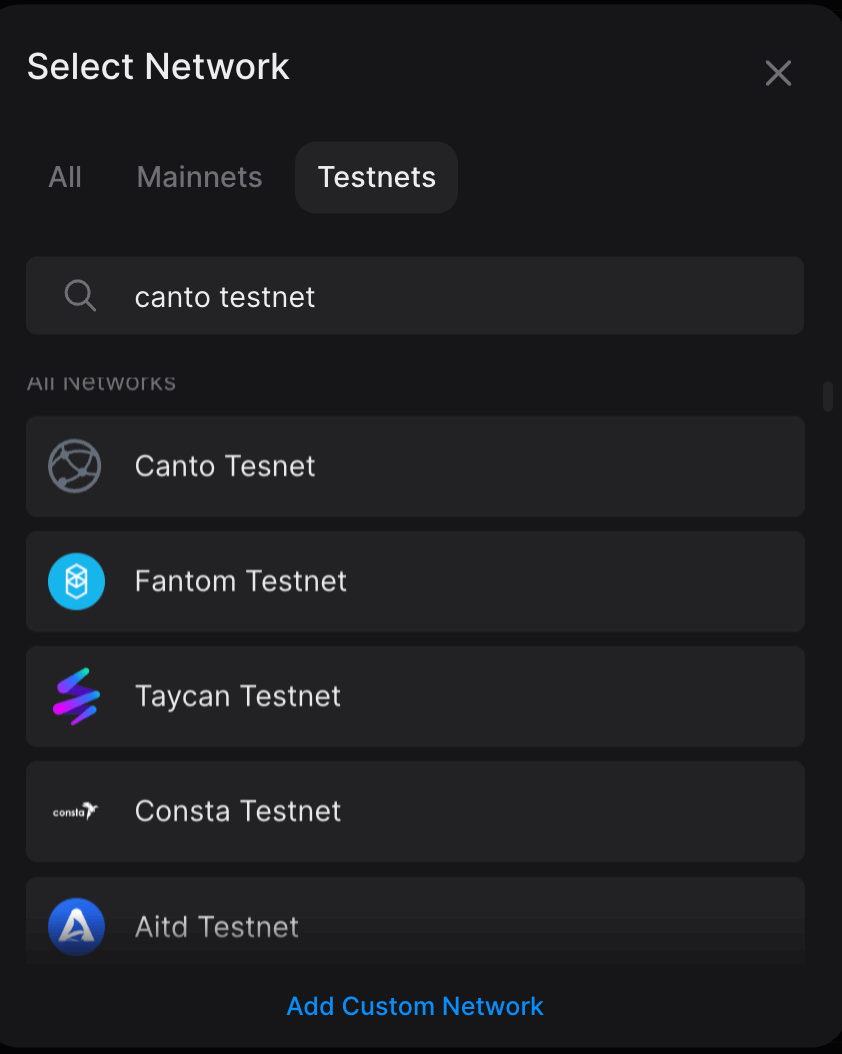Viewport: 842px width, 1054px height.
Task: Click Add Custom Network
Action: pos(415,1006)
